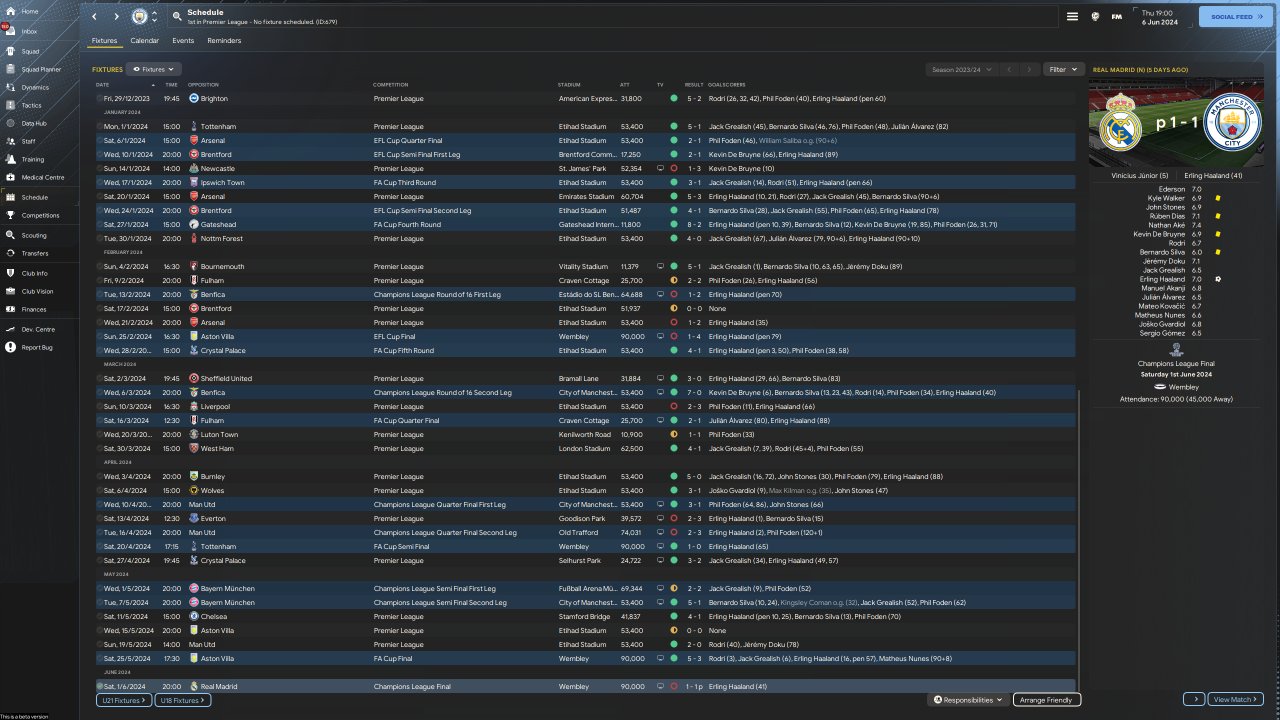This screenshot has width=1280, height=720.
Task: Click the View Match button
Action: 1236,700
